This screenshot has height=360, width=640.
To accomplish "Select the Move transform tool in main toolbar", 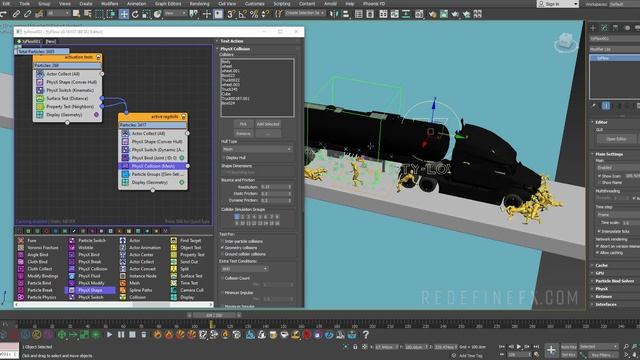I will (x=124, y=14).
